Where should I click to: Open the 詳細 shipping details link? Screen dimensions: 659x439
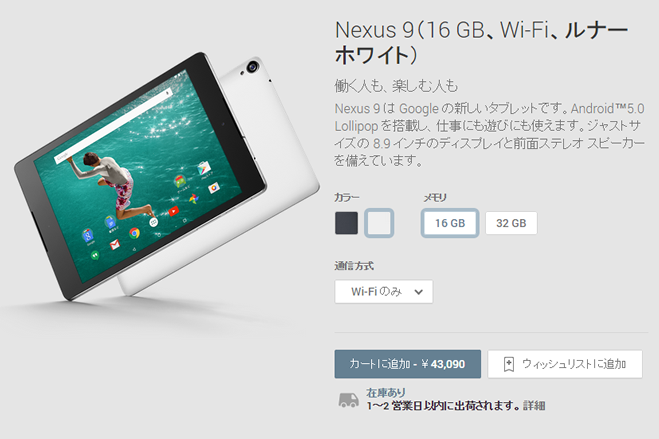coord(534,406)
